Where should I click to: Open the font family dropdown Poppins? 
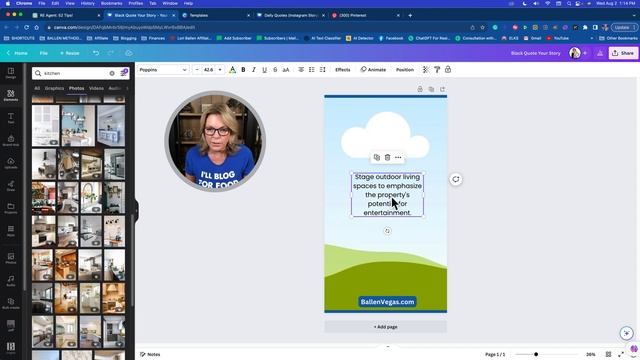(x=163, y=70)
